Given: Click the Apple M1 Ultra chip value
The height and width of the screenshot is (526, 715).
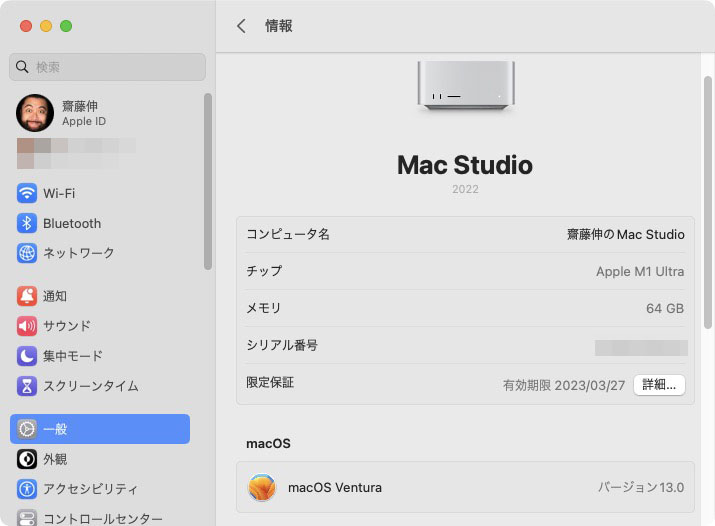Looking at the screenshot, I should coord(640,272).
